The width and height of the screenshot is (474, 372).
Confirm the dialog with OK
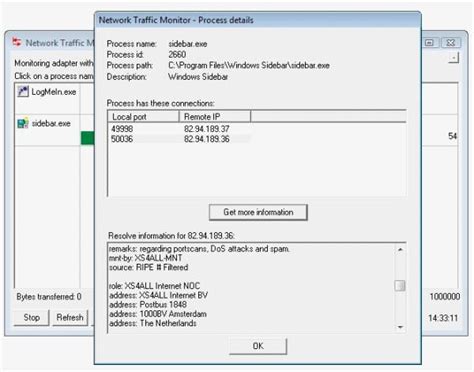tap(258, 346)
